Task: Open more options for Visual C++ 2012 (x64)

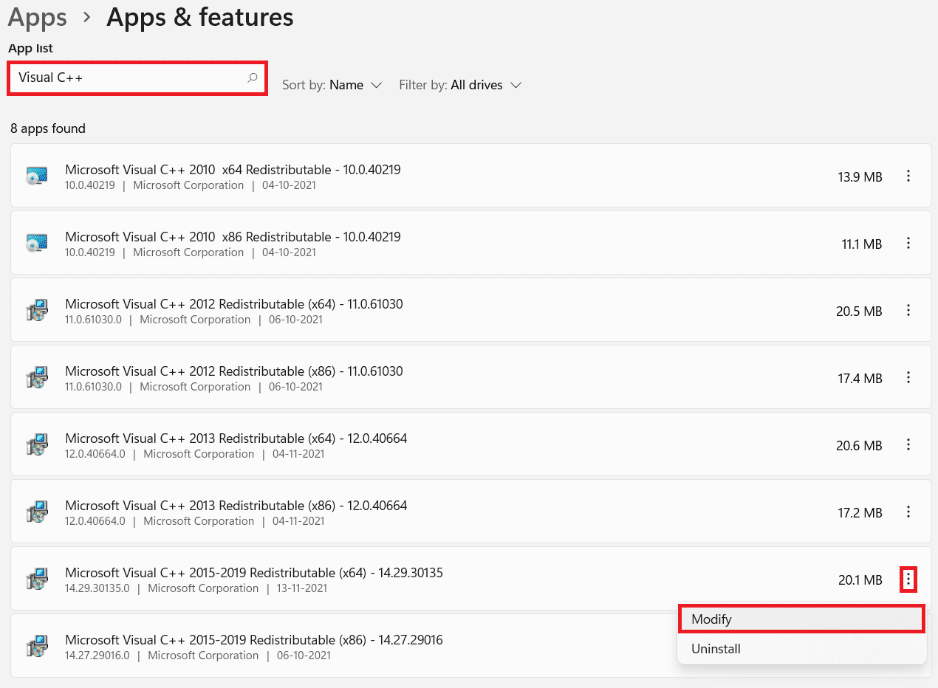Action: [x=908, y=311]
